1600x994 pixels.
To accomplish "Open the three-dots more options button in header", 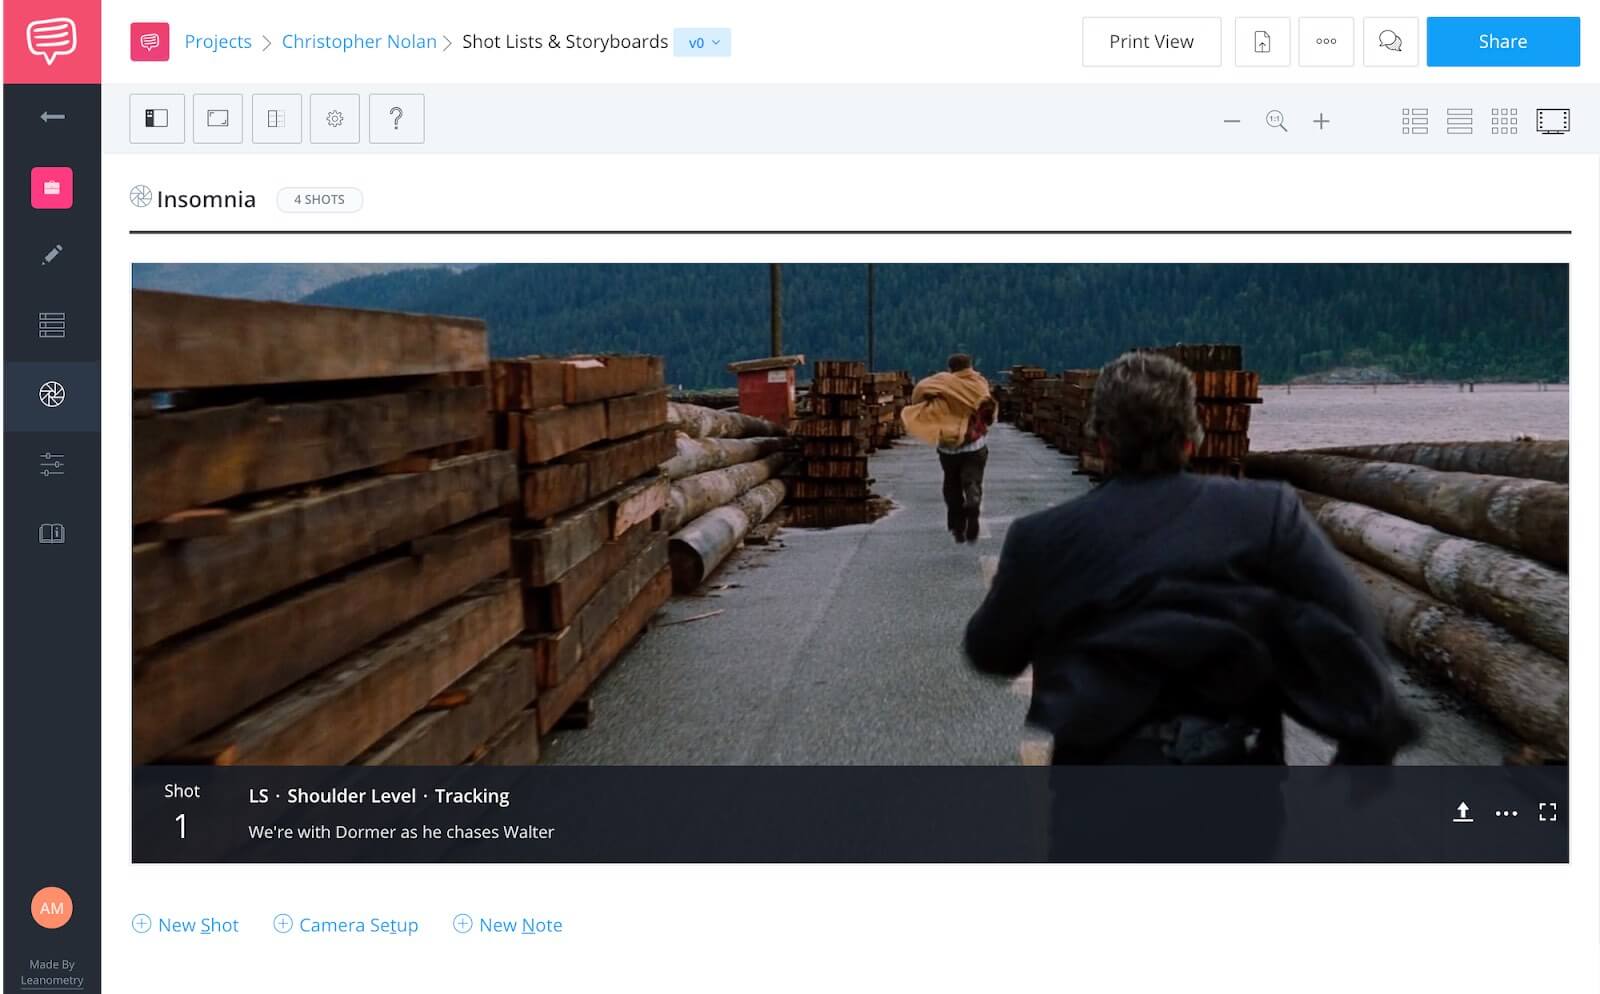I will 1326,42.
